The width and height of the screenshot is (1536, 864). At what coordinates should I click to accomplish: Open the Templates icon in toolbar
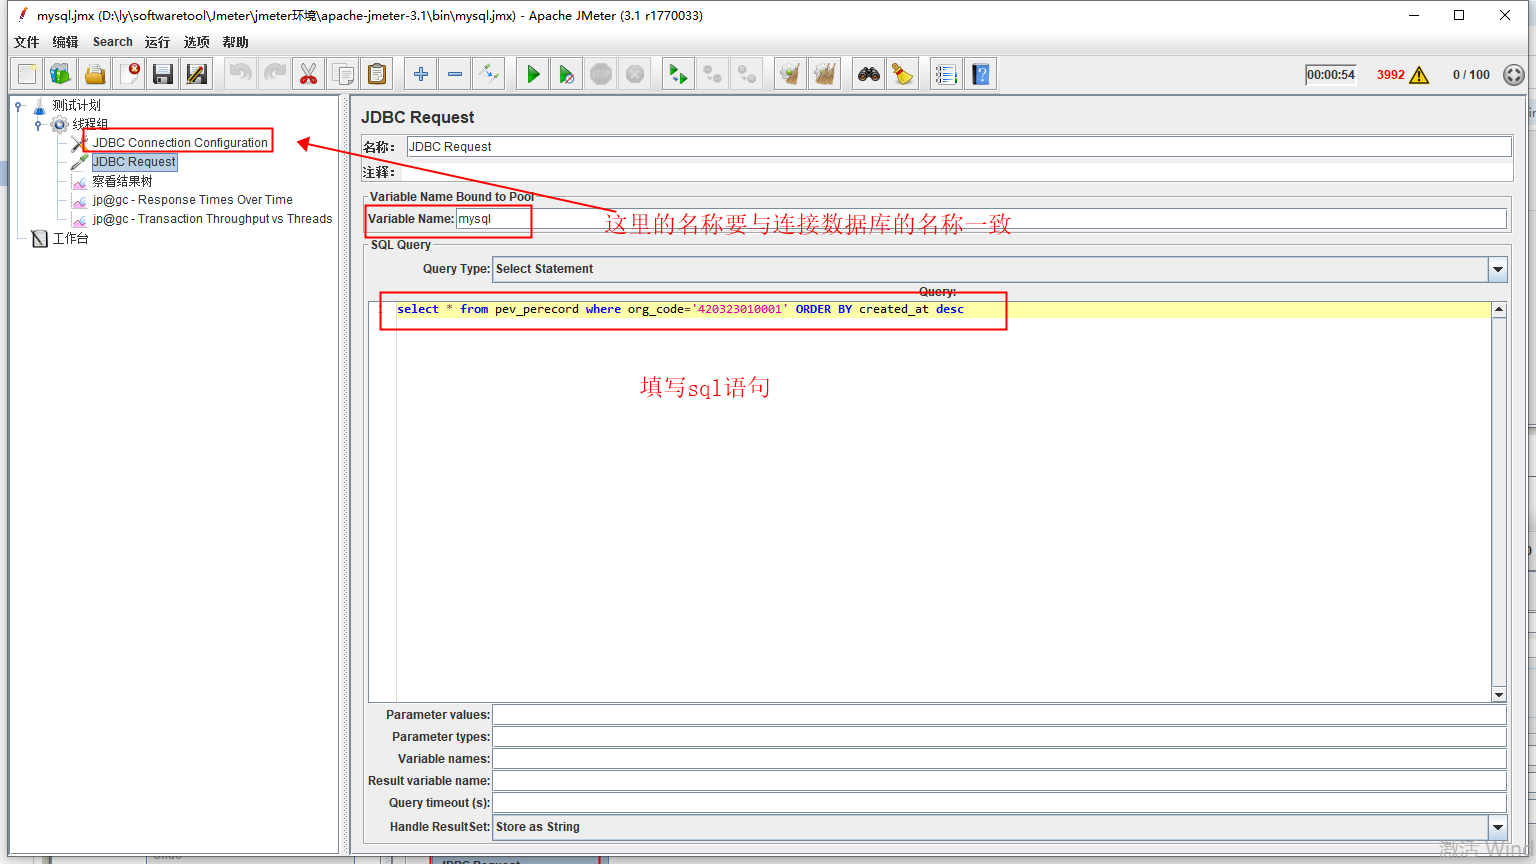coord(61,74)
